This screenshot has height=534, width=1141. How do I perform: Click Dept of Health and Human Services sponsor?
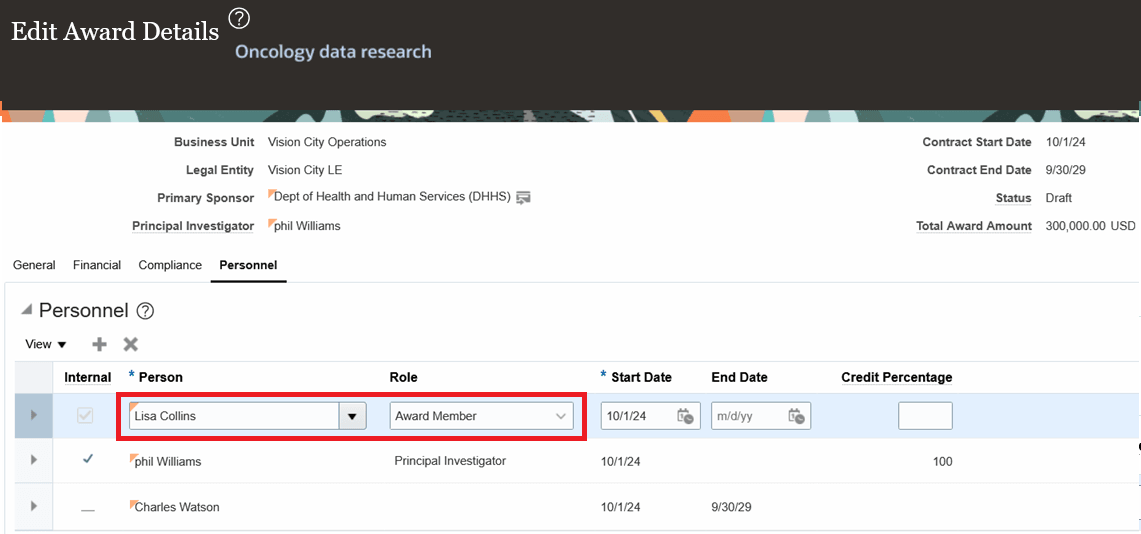pos(393,196)
